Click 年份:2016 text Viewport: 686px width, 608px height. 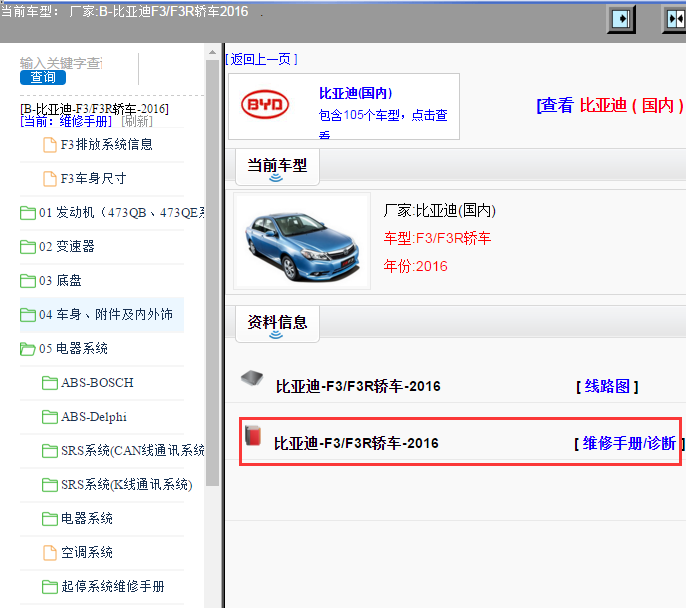click(416, 266)
